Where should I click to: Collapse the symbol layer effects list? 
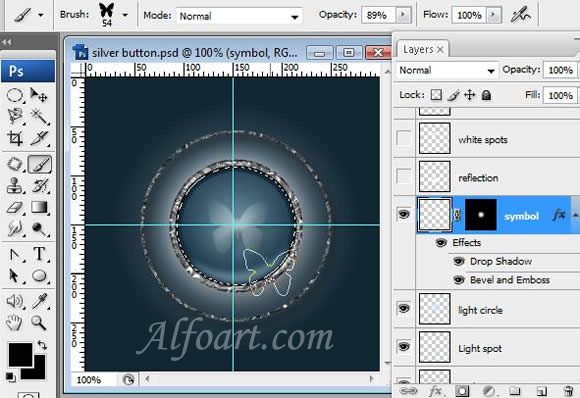(x=576, y=215)
